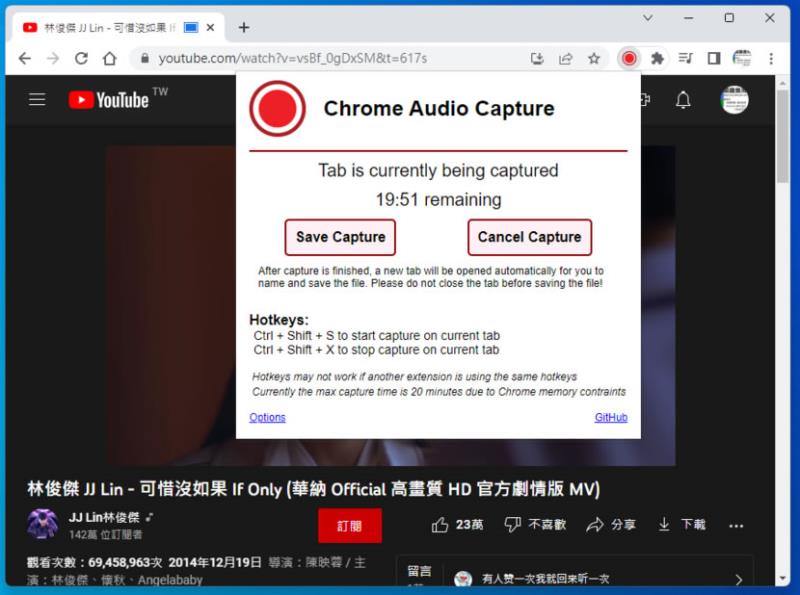800x595 pixels.
Task: Click the page vertical scrollbar thumb
Action: (783, 136)
